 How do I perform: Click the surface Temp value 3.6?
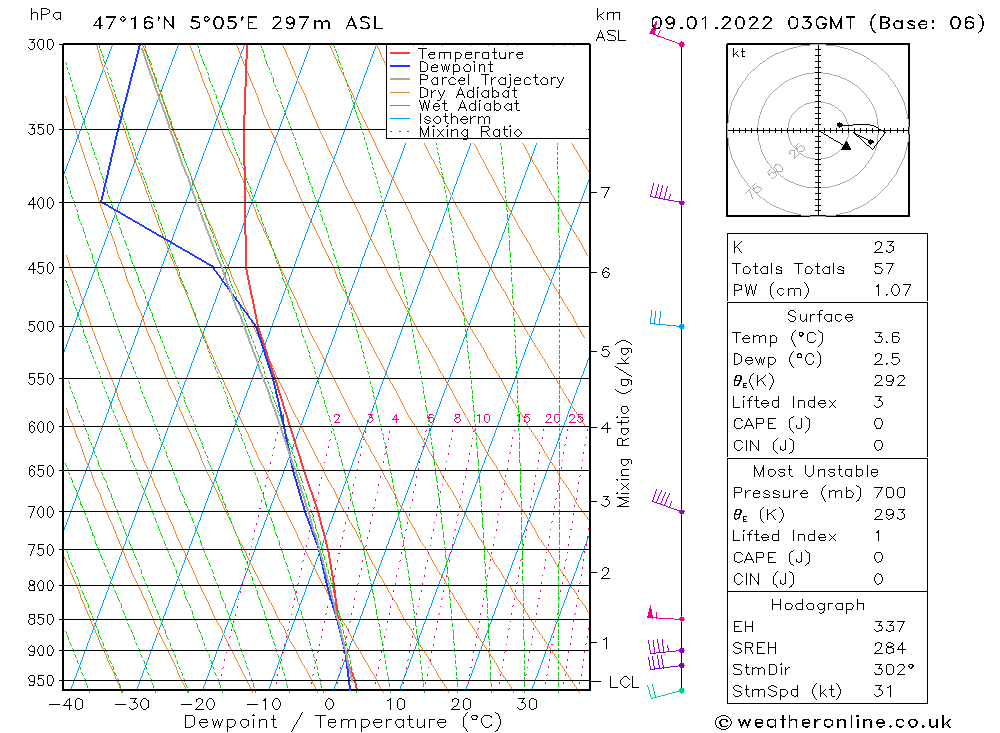887,337
